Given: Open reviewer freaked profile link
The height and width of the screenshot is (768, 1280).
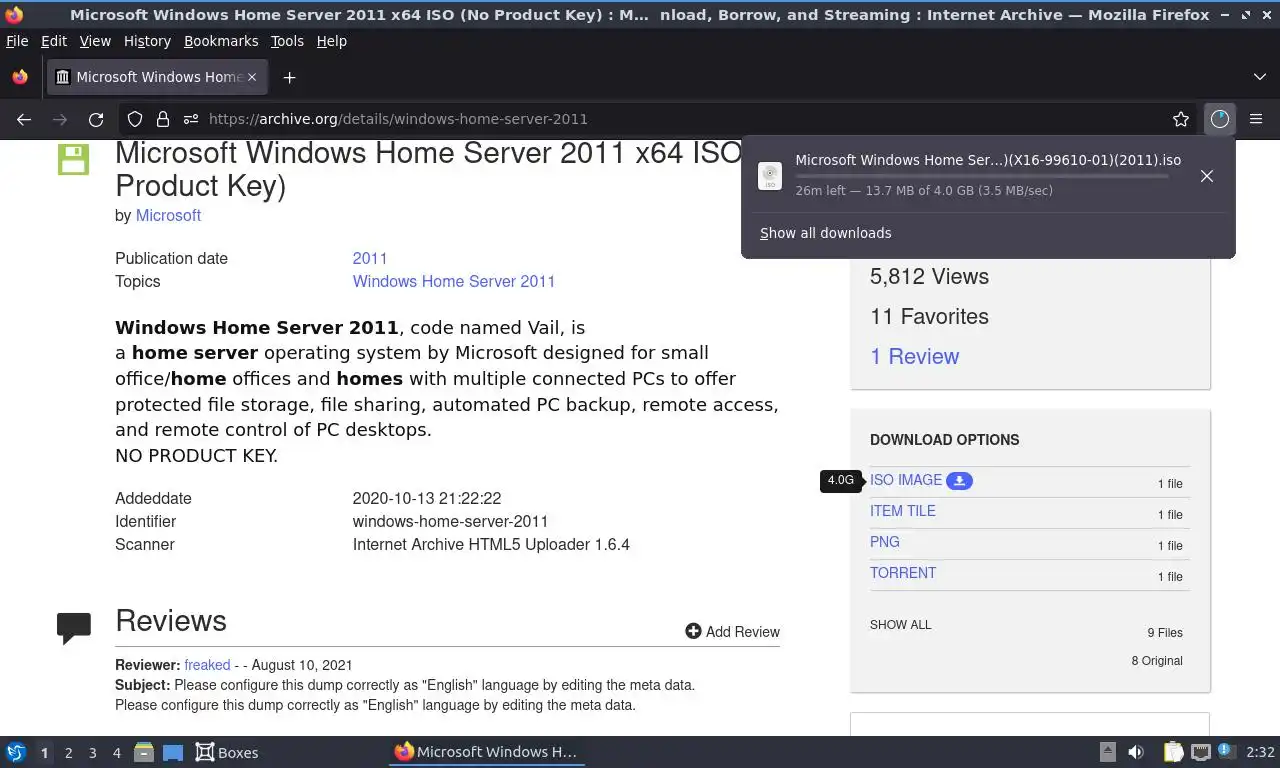Looking at the screenshot, I should (207, 665).
